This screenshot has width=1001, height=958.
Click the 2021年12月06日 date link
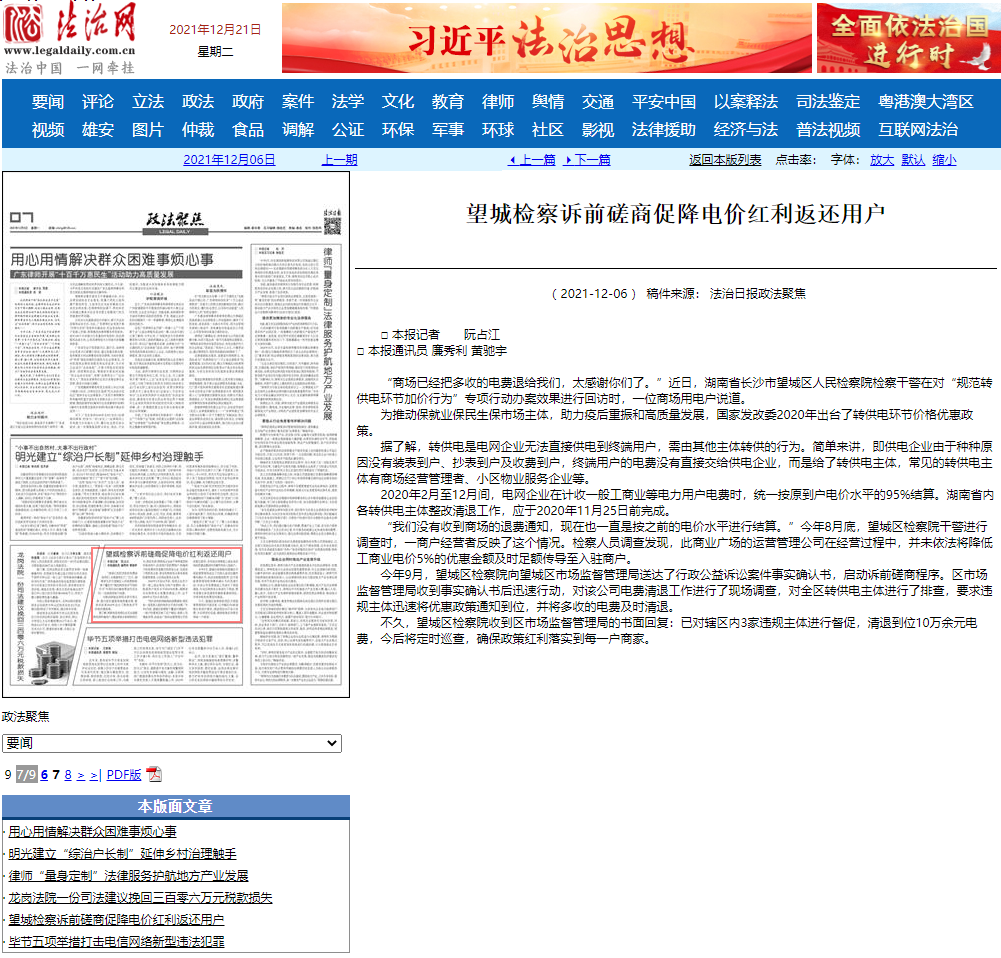point(229,160)
